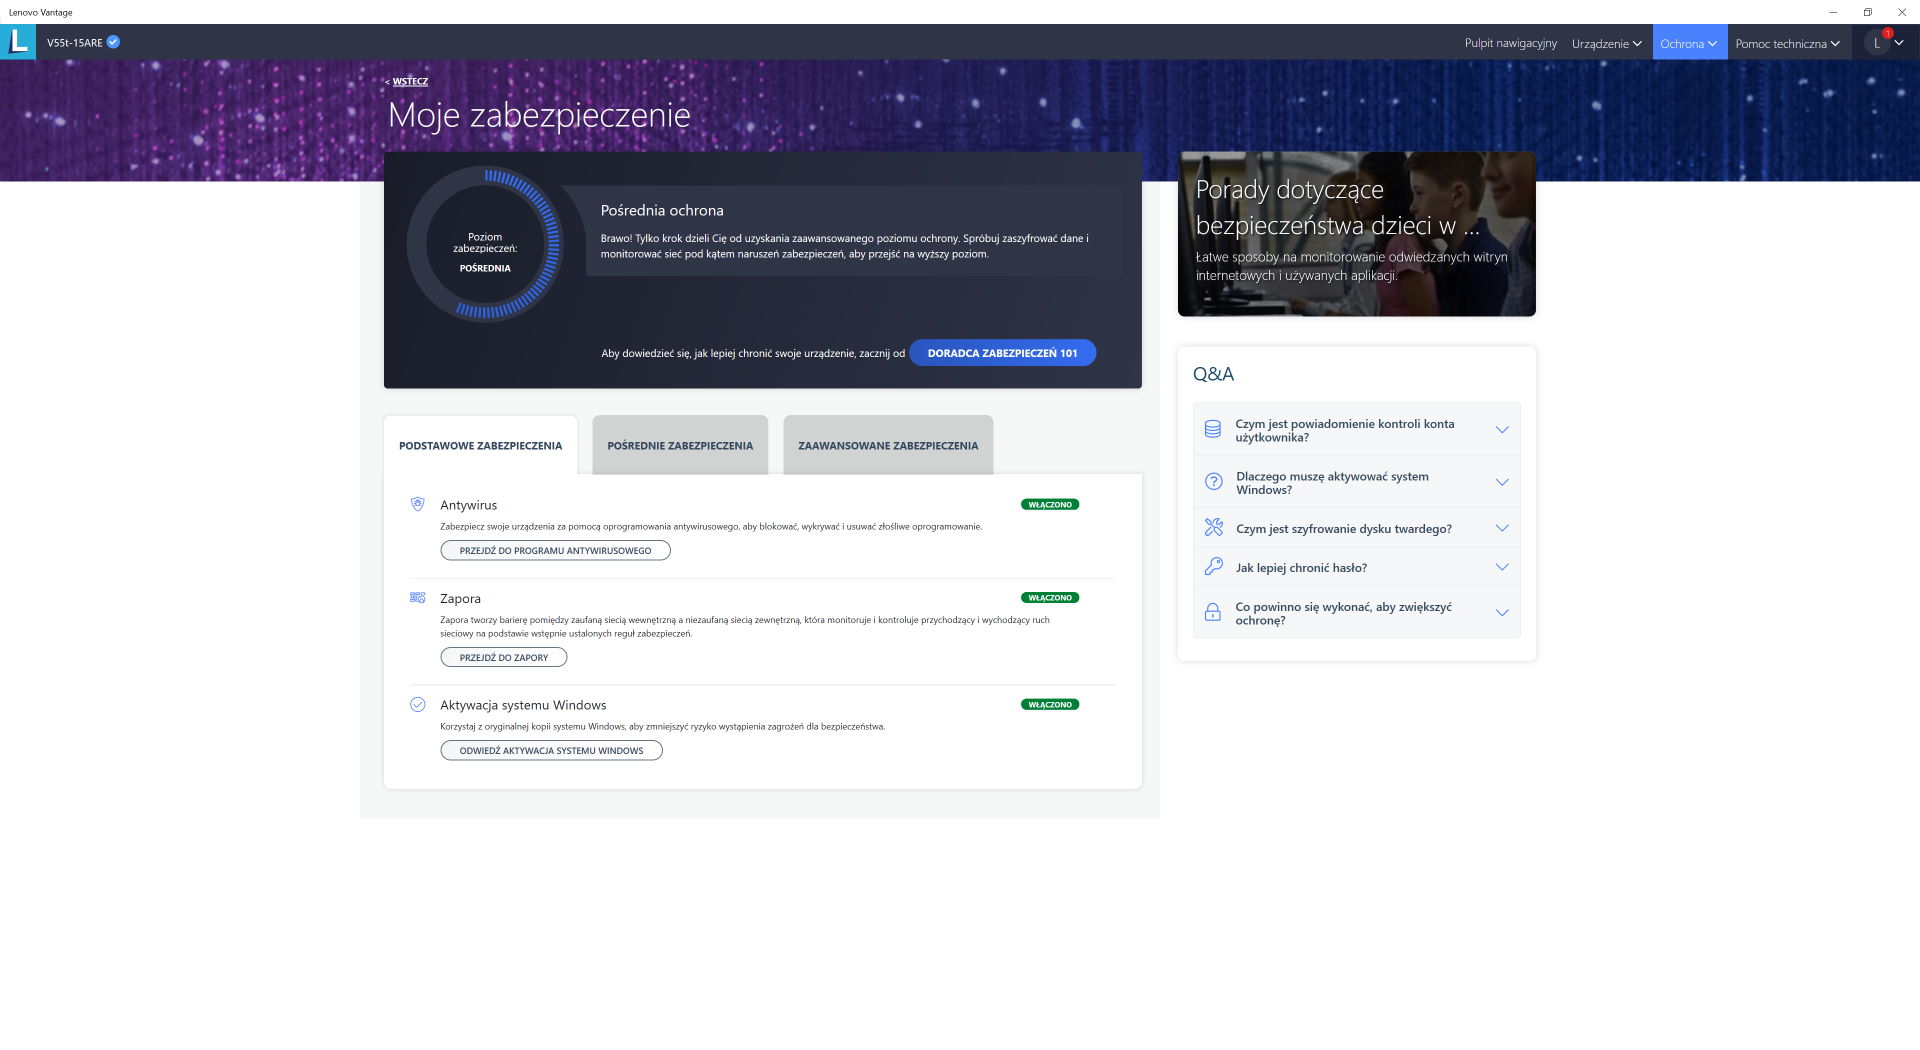Viewport: 1920px width, 1050px height.
Task: Click the padlock icon in Q&A list
Action: point(1213,613)
